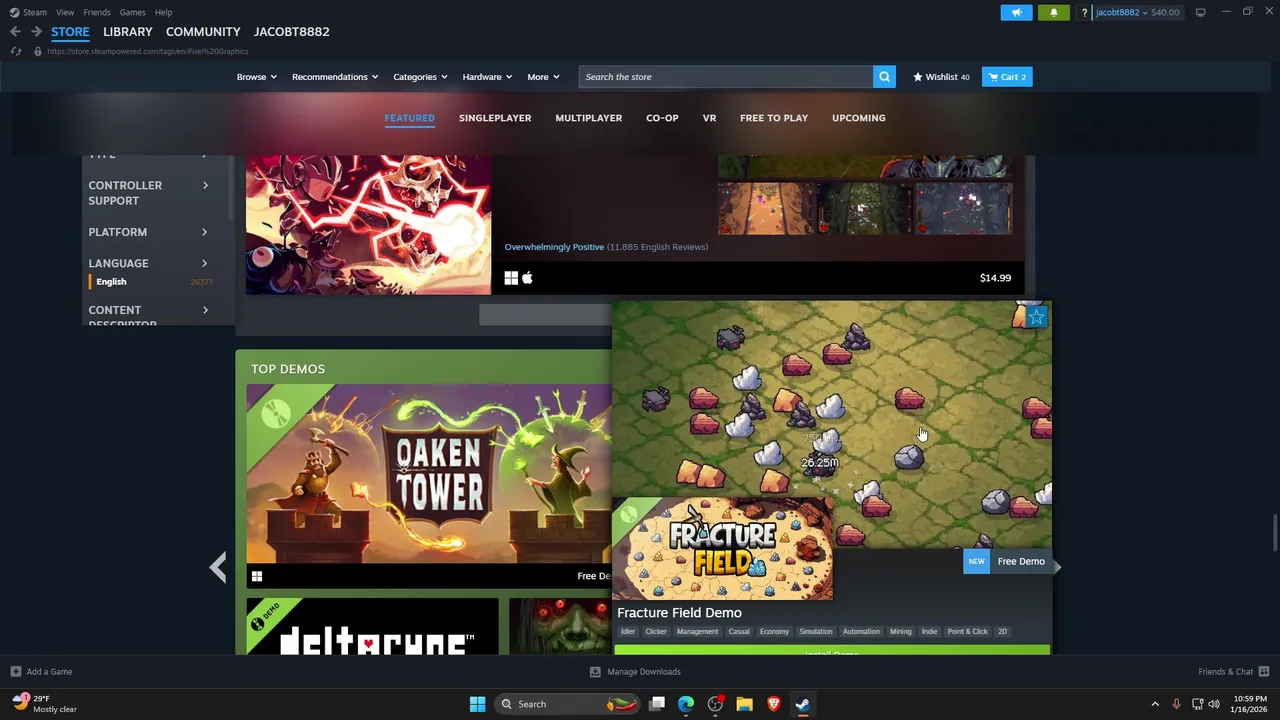Open the Wishlist 40 link

pos(941,77)
